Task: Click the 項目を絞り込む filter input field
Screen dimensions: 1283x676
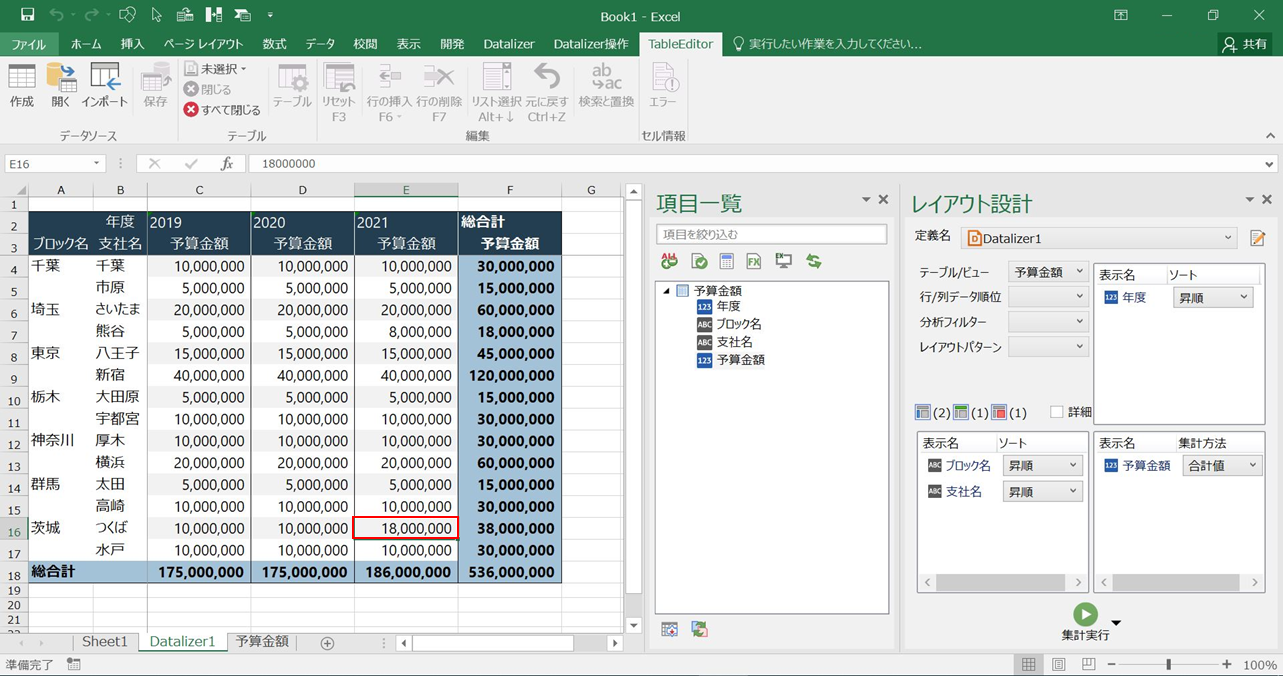Action: click(771, 234)
